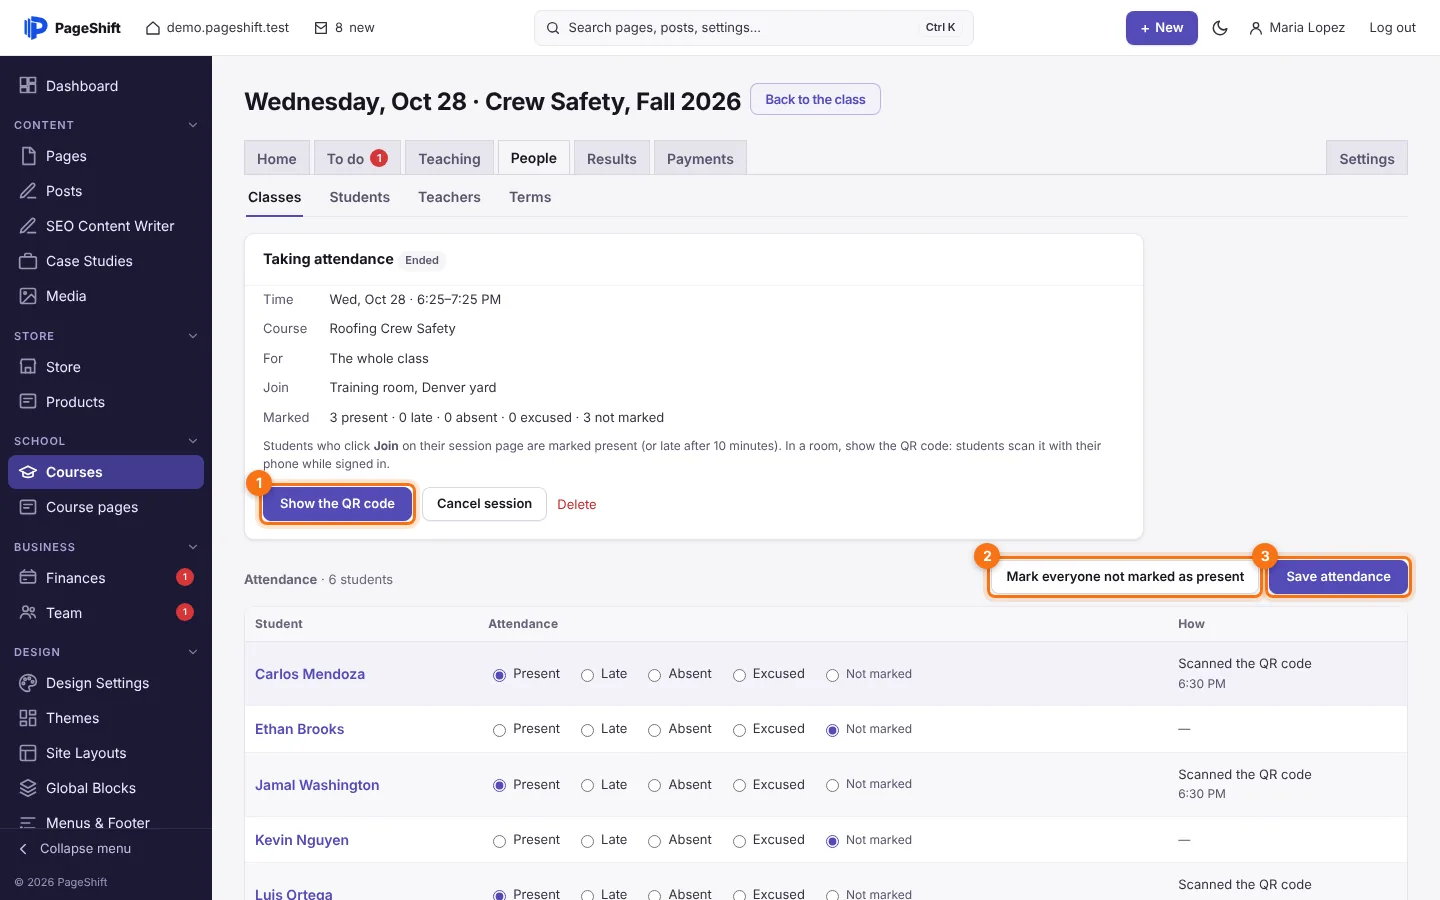Click Collapse menu at sidebar bottom
The height and width of the screenshot is (900, 1440).
point(75,849)
